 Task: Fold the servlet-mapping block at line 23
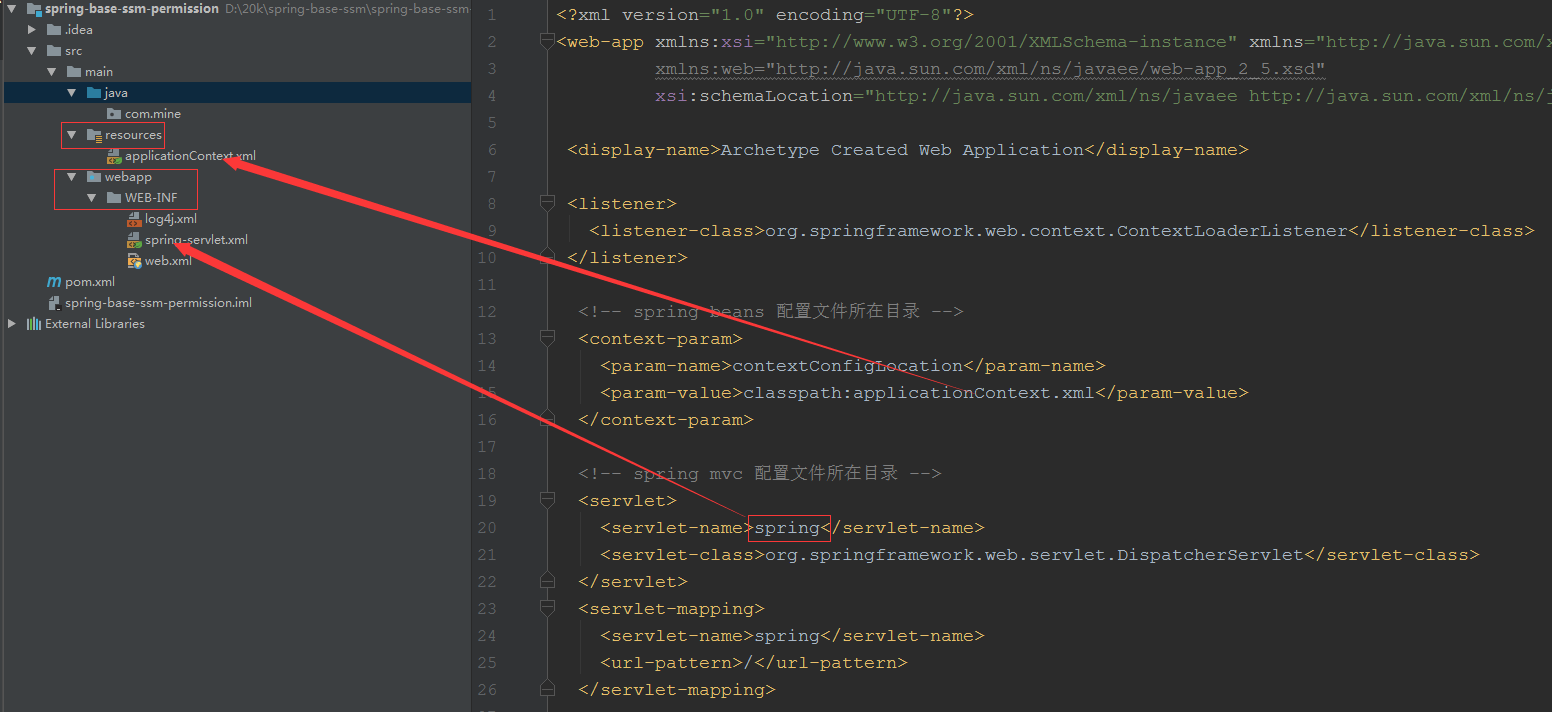pos(547,609)
